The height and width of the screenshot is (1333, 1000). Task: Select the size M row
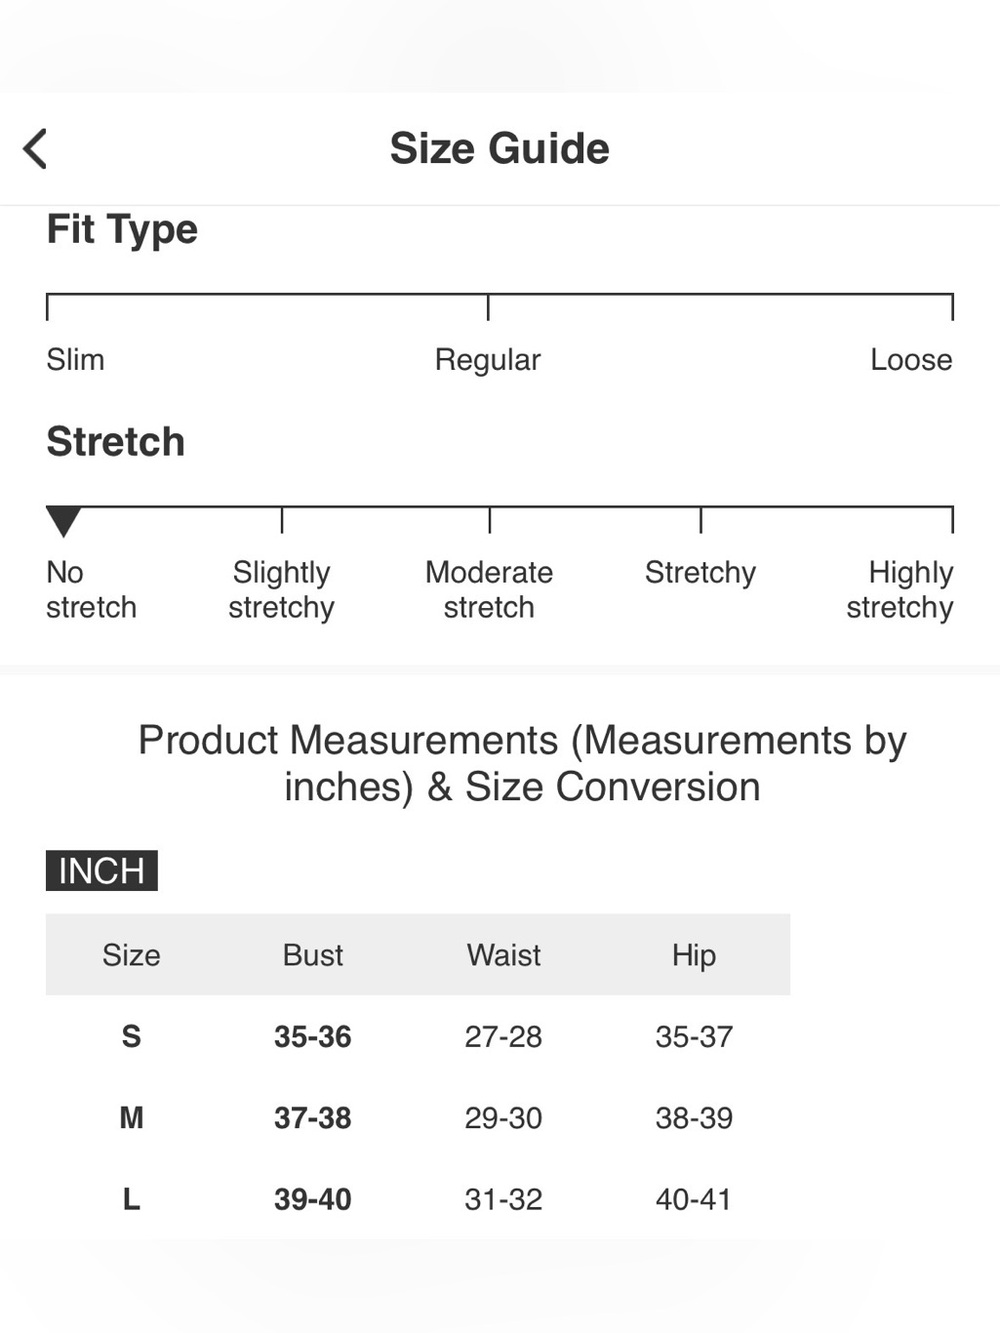point(418,1117)
